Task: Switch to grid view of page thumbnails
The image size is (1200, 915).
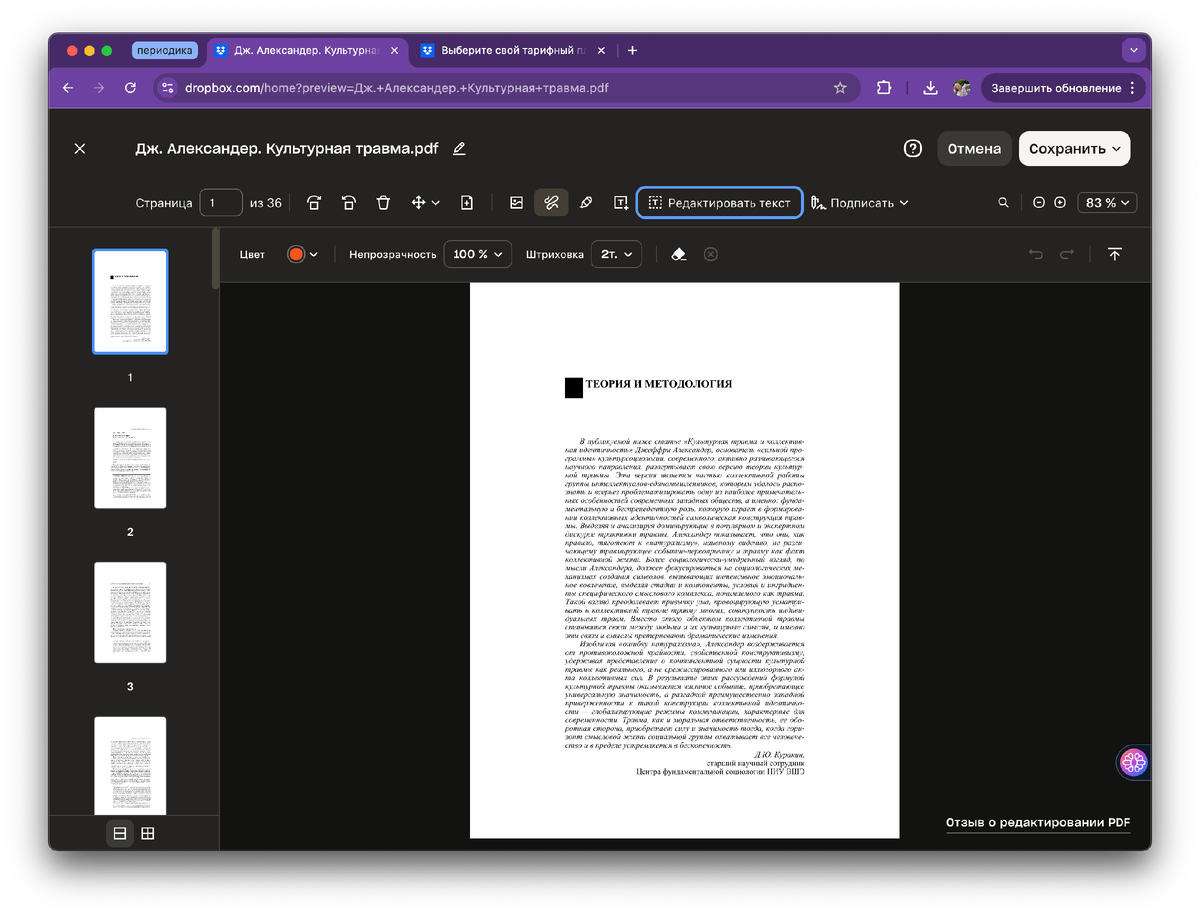Action: coord(148,832)
